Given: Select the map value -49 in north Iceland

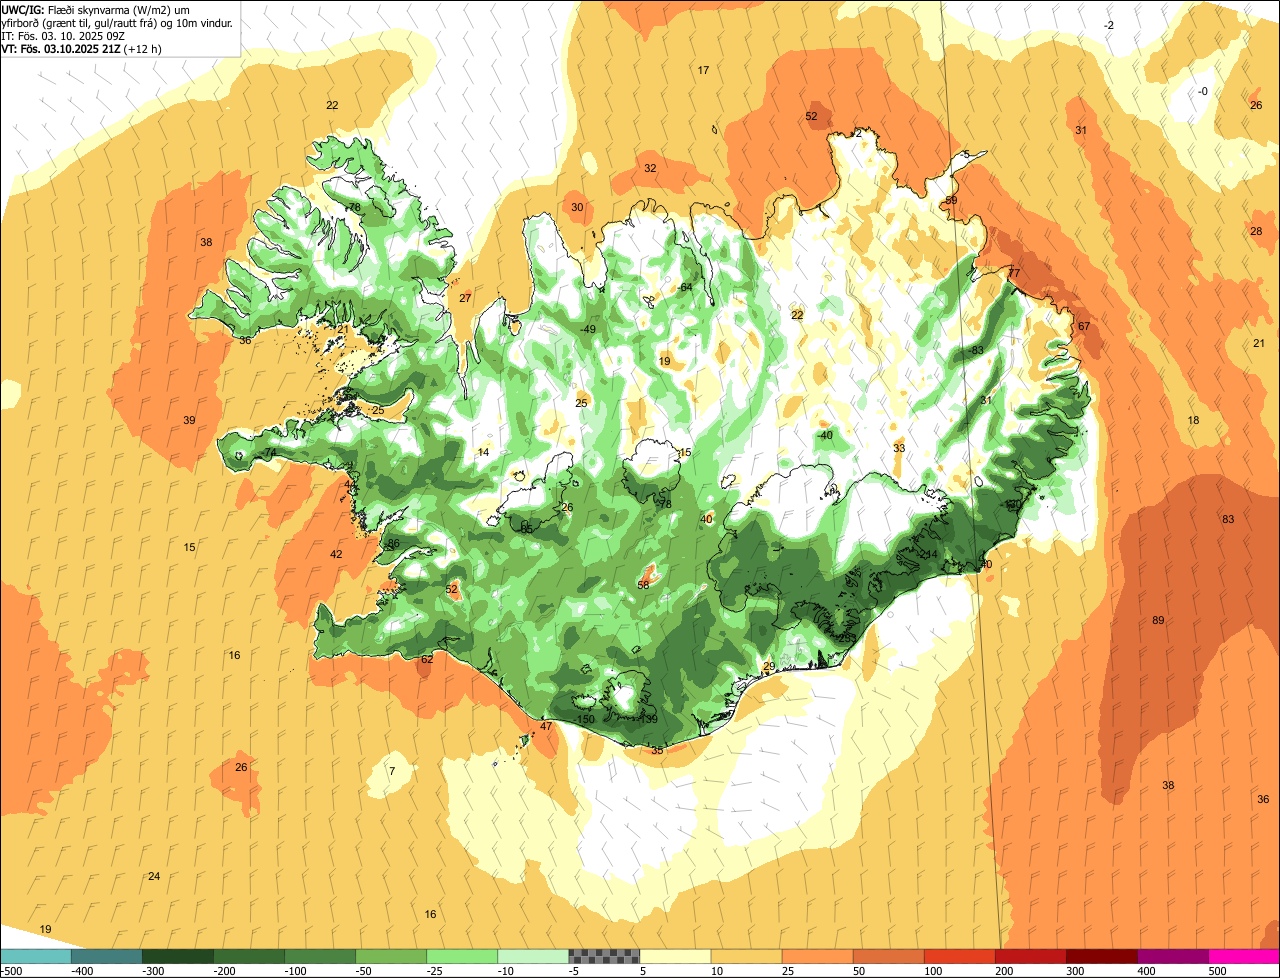Looking at the screenshot, I should coord(587,330).
